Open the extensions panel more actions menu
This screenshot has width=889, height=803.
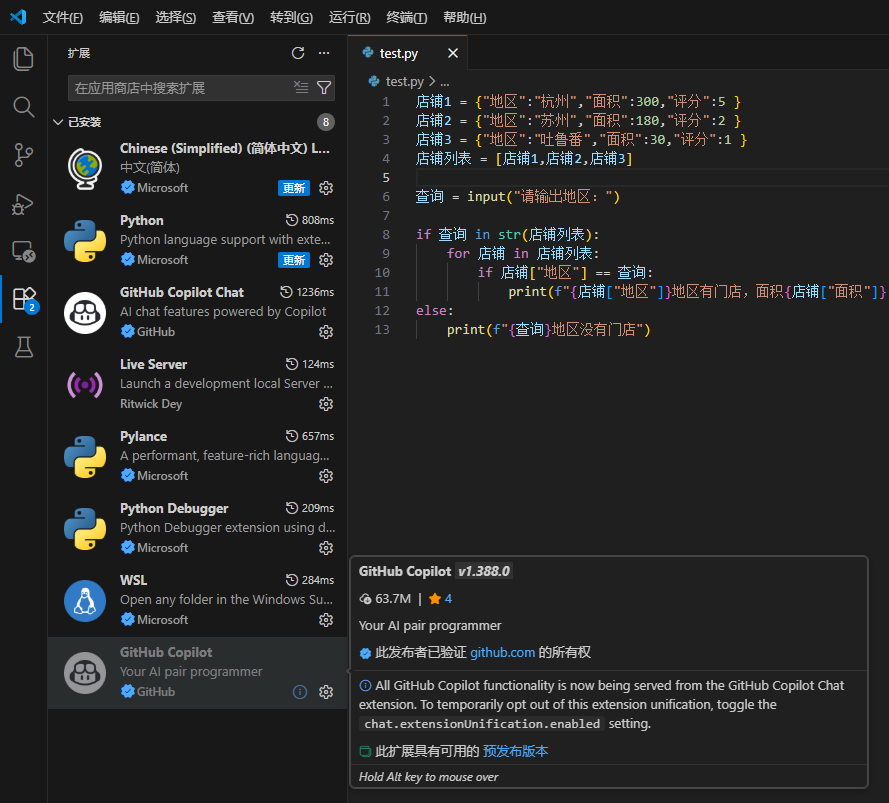point(324,53)
